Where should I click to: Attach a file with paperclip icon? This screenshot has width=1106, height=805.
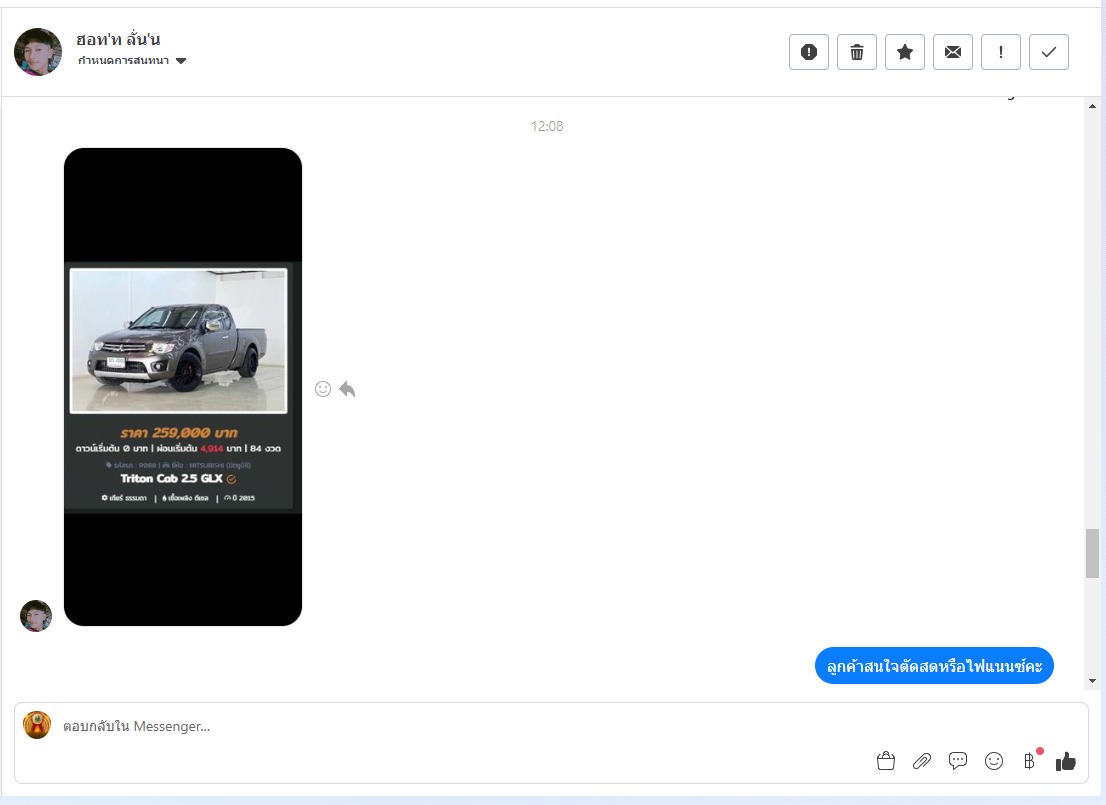tap(922, 761)
